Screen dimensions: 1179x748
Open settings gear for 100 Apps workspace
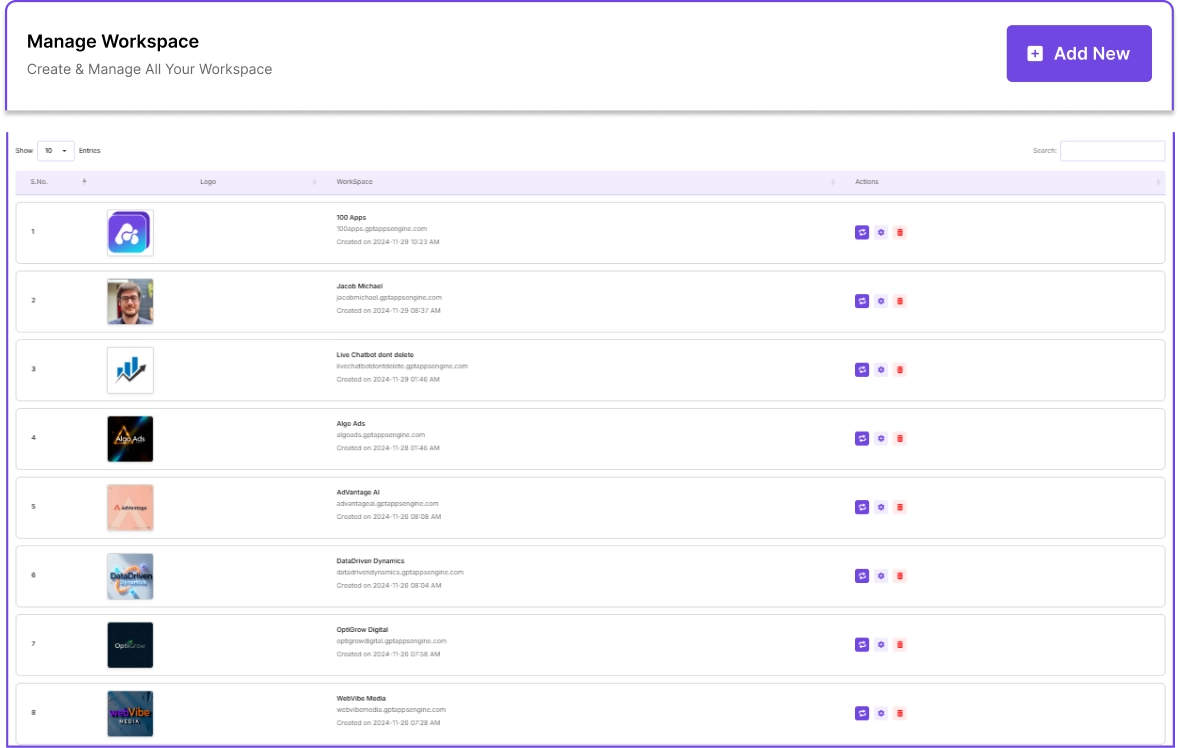click(881, 232)
